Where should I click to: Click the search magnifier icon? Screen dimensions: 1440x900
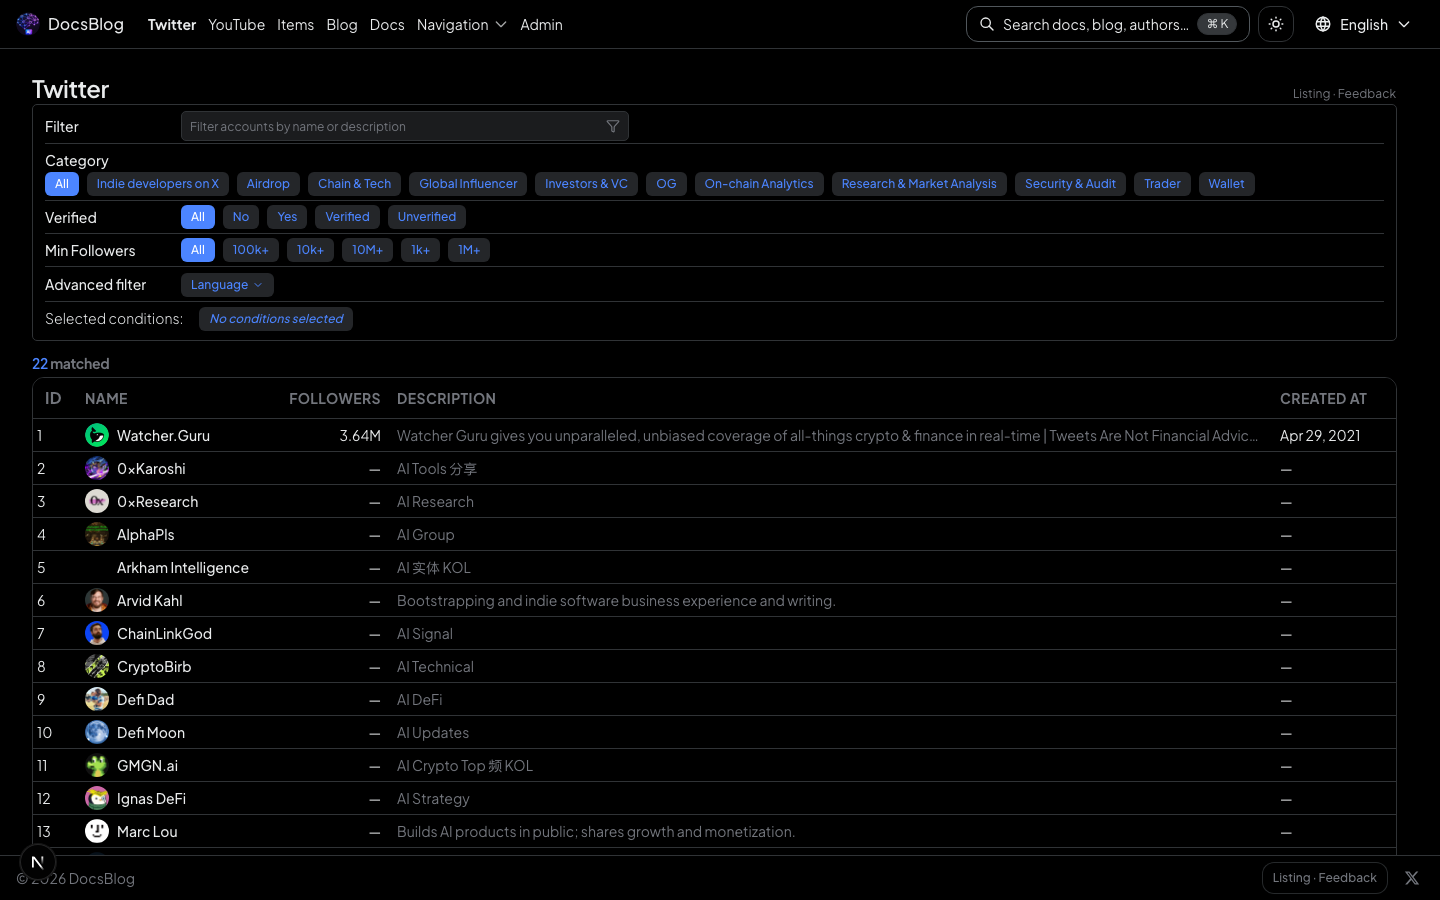(987, 24)
